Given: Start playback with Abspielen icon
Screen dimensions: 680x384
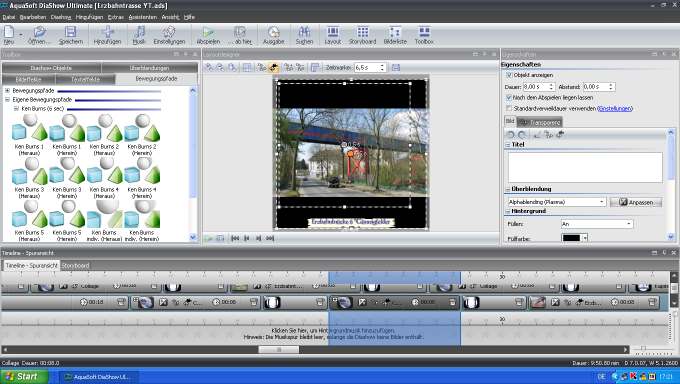Looking at the screenshot, I should point(208,34).
